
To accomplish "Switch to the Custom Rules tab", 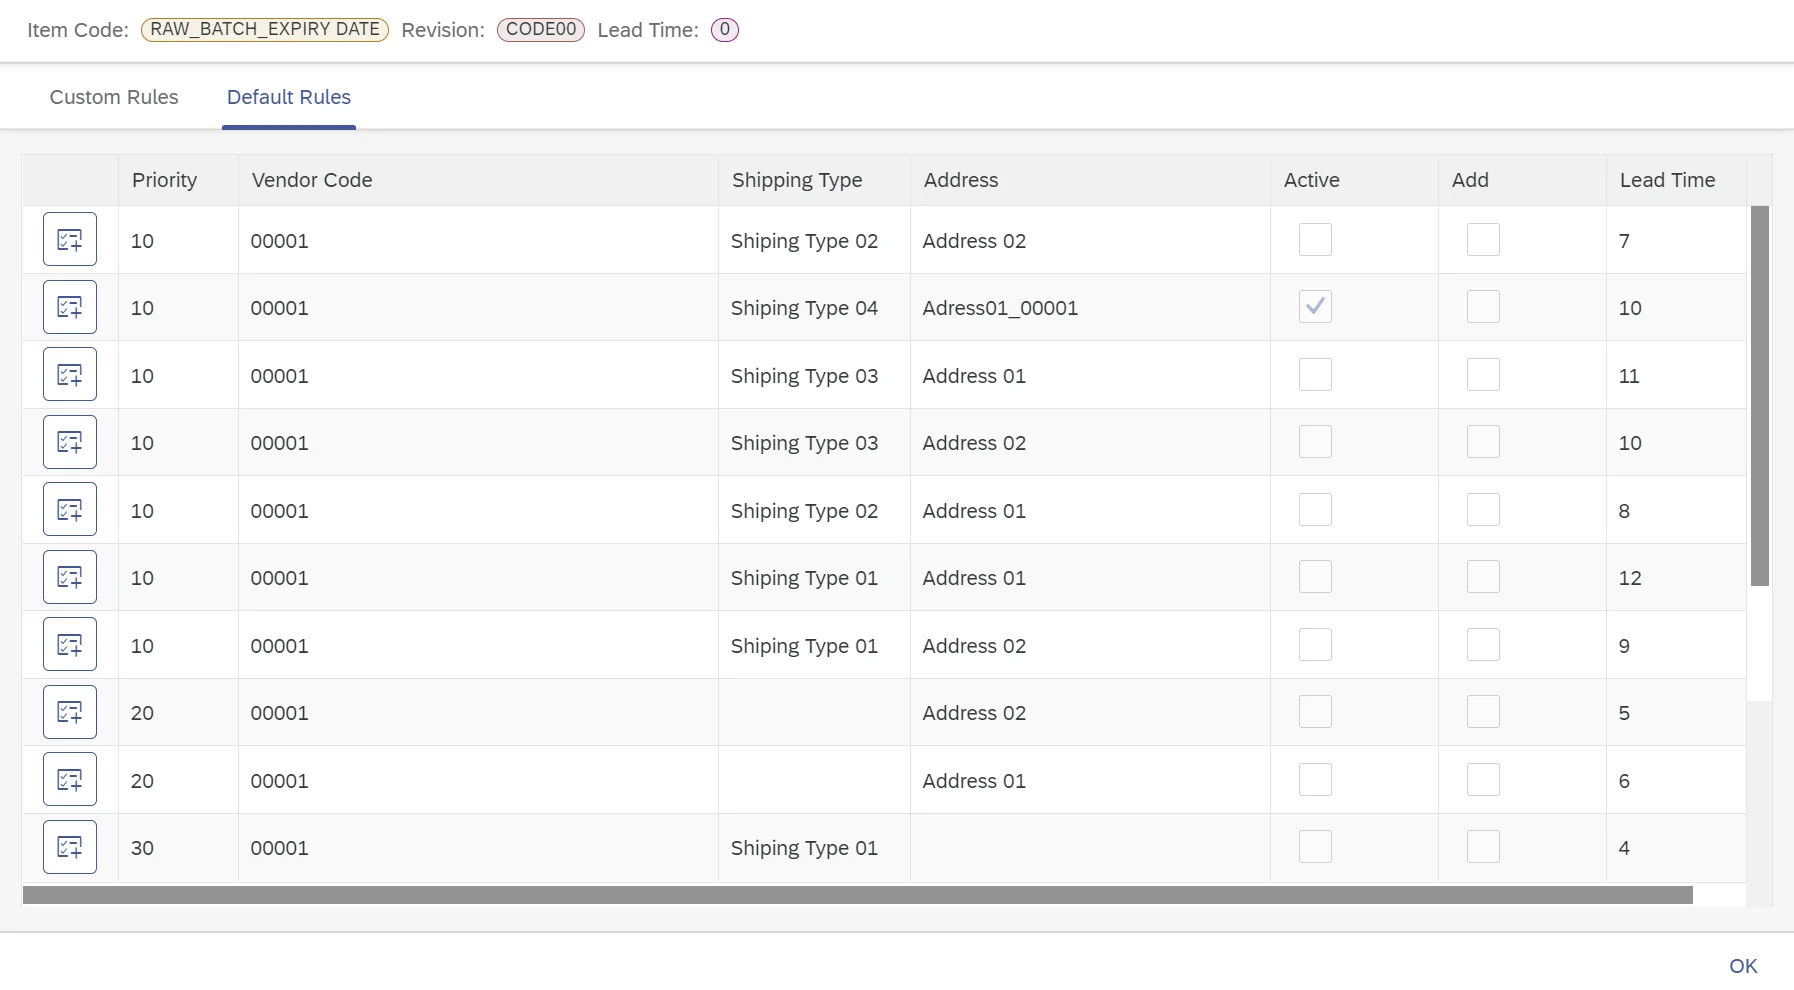I will pyautogui.click(x=114, y=97).
